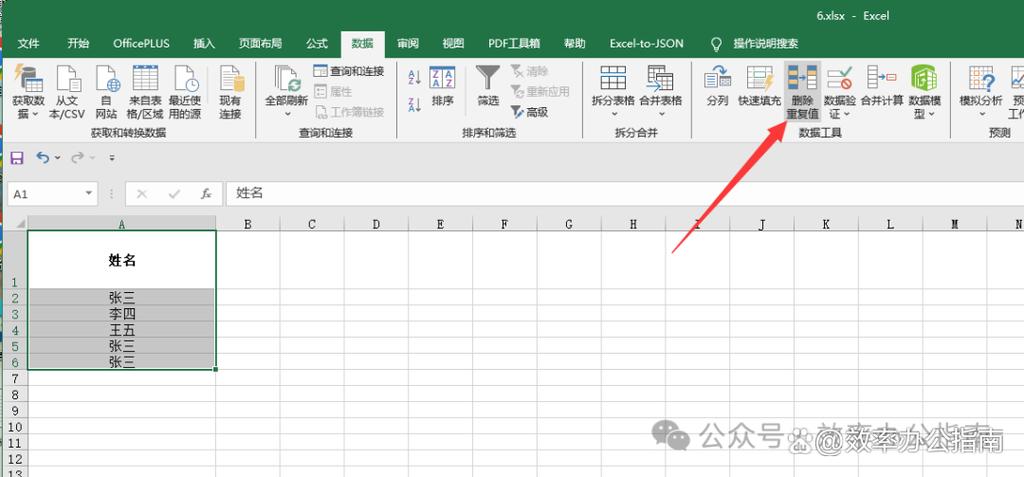Switch to the 公式 (Formulas) tab
The height and width of the screenshot is (477, 1024).
(317, 44)
